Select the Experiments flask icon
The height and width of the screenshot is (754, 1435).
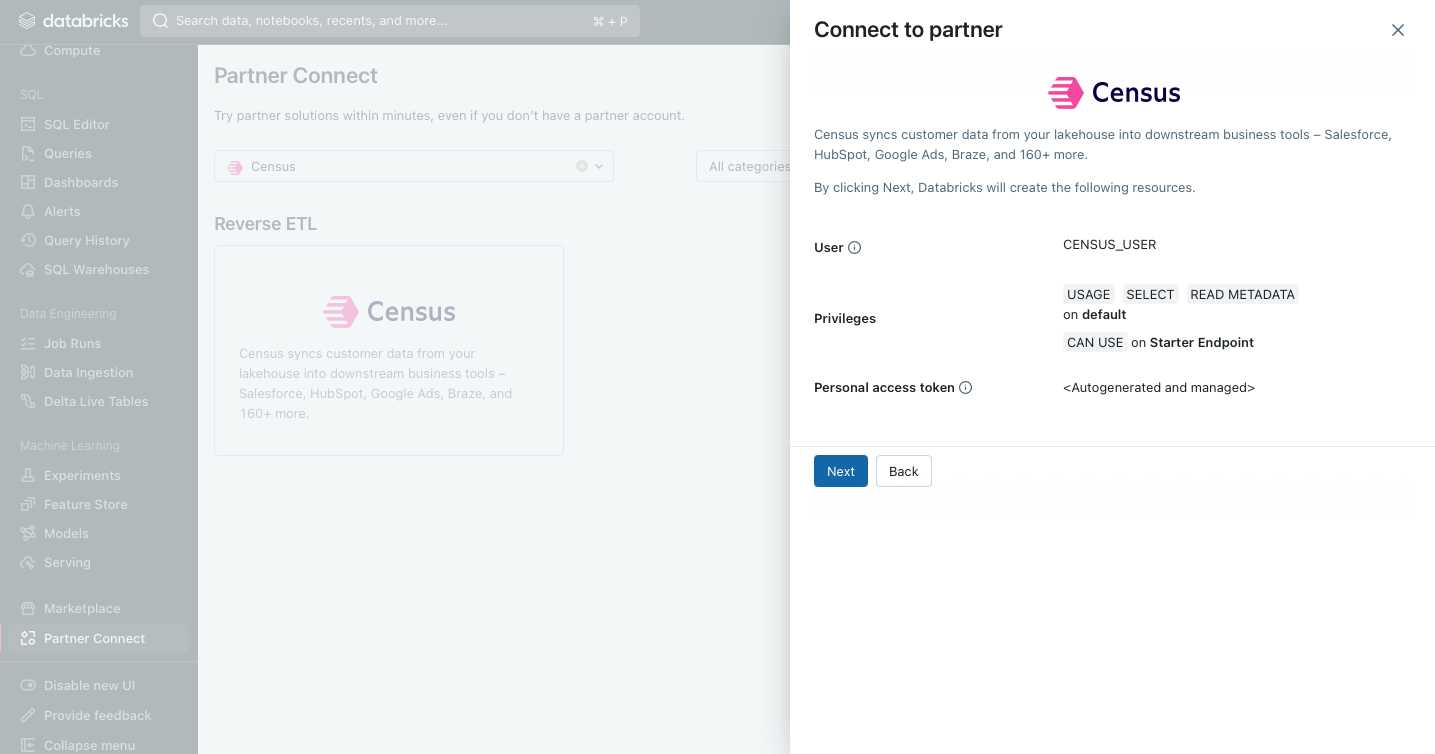pyautogui.click(x=28, y=475)
